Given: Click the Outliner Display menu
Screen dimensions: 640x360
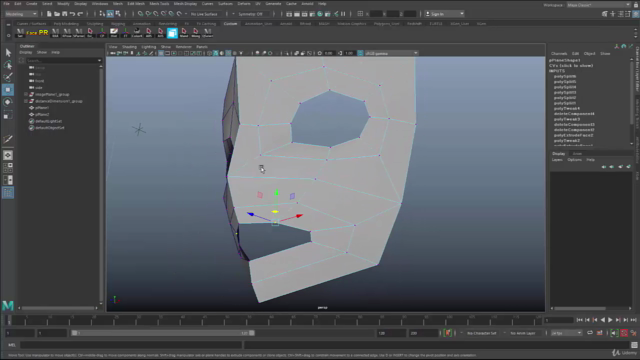Looking at the screenshot, I should click(25, 52).
